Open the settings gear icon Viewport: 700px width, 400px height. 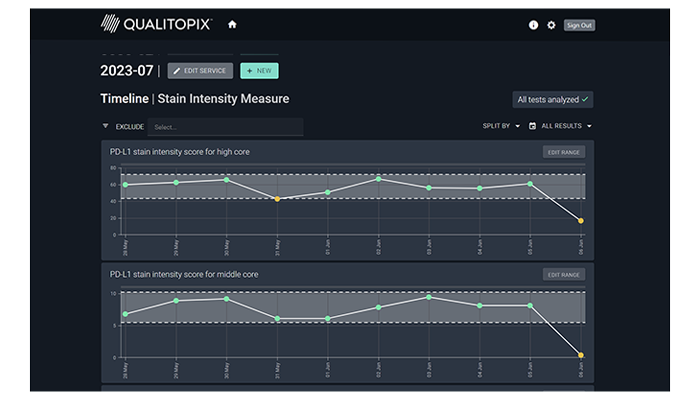point(551,25)
